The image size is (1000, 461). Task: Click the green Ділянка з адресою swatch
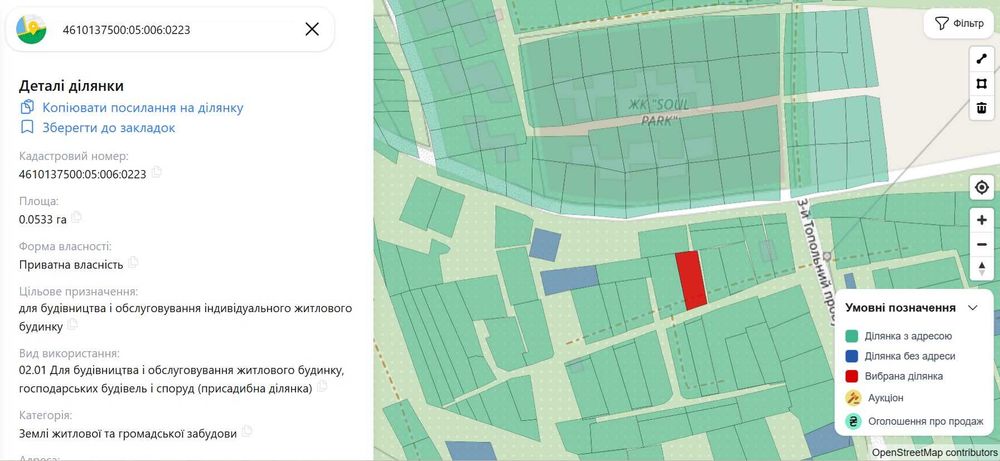point(851,336)
